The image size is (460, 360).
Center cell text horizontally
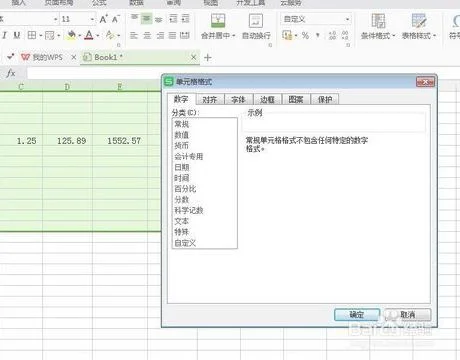click(147, 35)
